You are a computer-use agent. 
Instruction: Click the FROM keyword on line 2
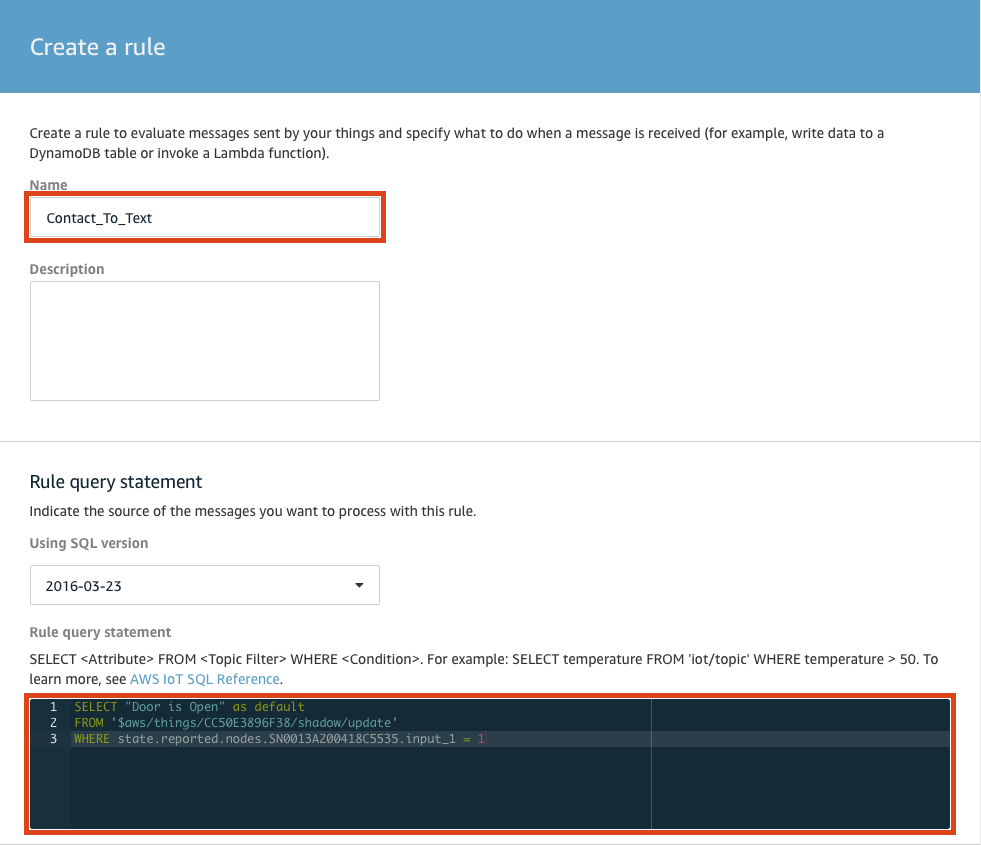tap(89, 723)
